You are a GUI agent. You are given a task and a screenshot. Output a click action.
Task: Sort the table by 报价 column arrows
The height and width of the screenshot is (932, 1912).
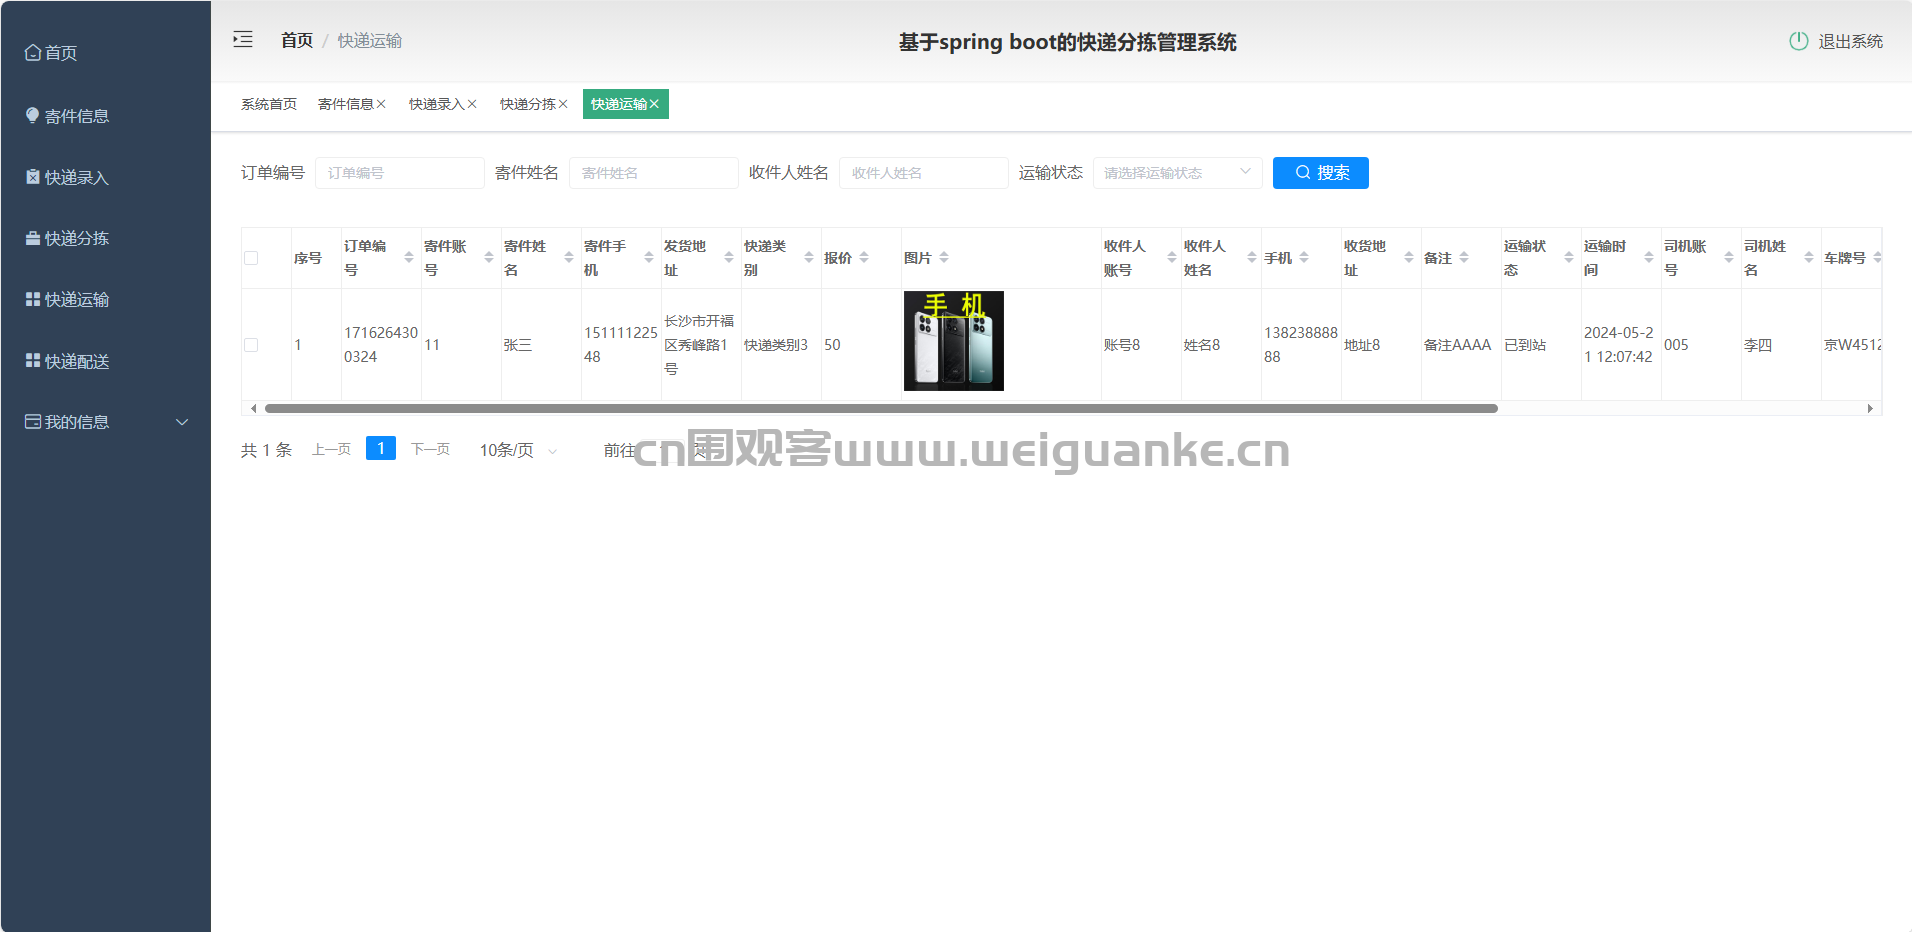864,258
